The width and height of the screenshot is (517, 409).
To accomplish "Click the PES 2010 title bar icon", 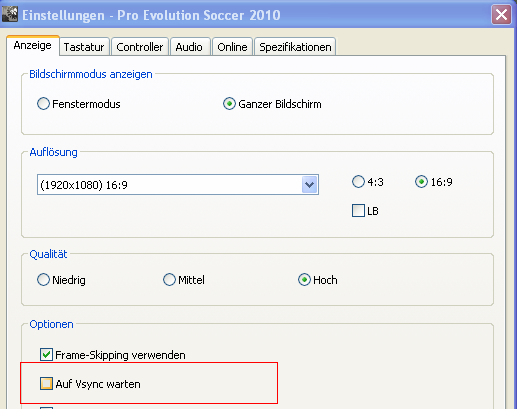I will [x=10, y=15].
